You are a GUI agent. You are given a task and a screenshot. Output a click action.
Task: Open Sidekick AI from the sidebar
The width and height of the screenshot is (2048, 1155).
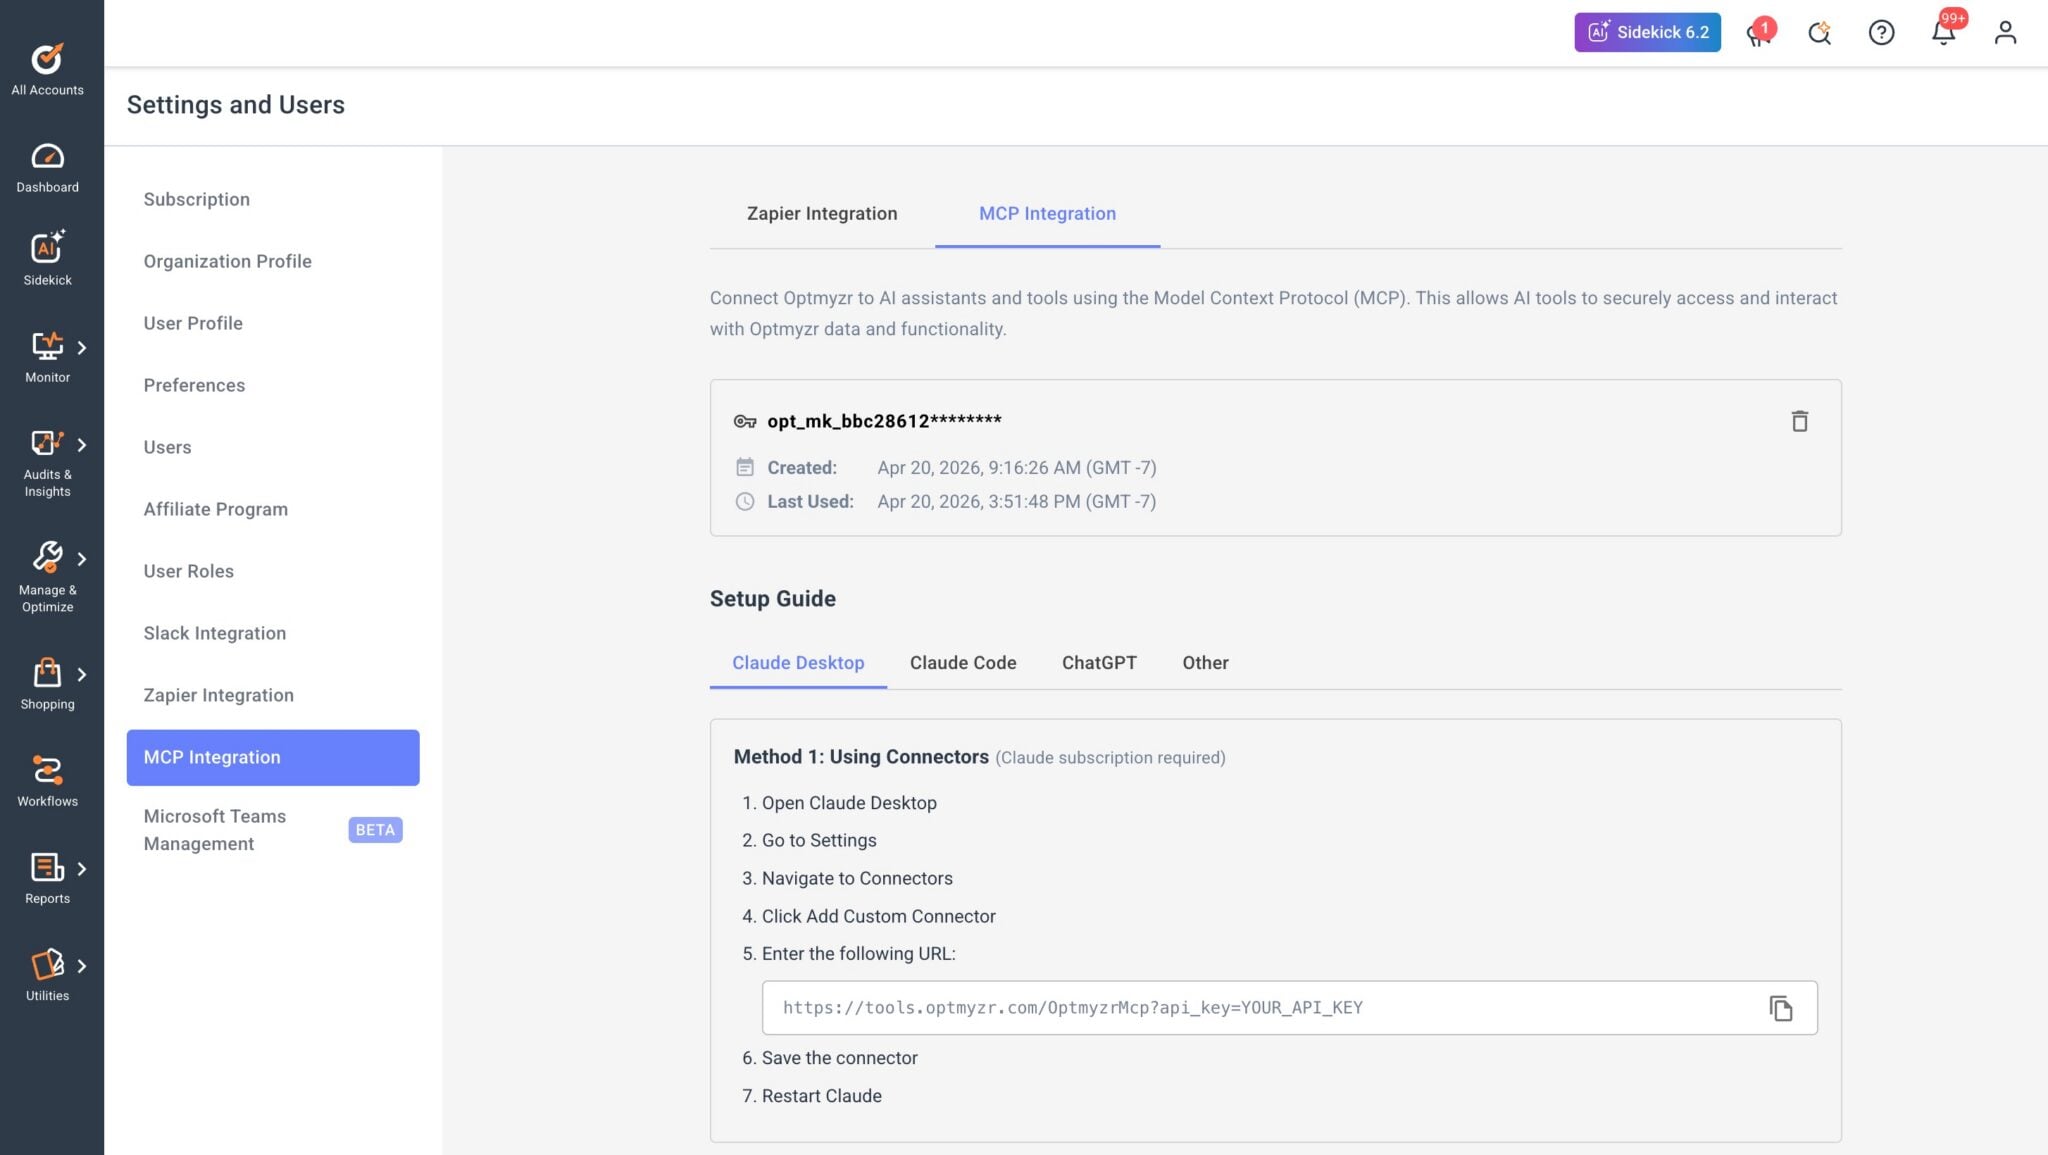click(47, 258)
